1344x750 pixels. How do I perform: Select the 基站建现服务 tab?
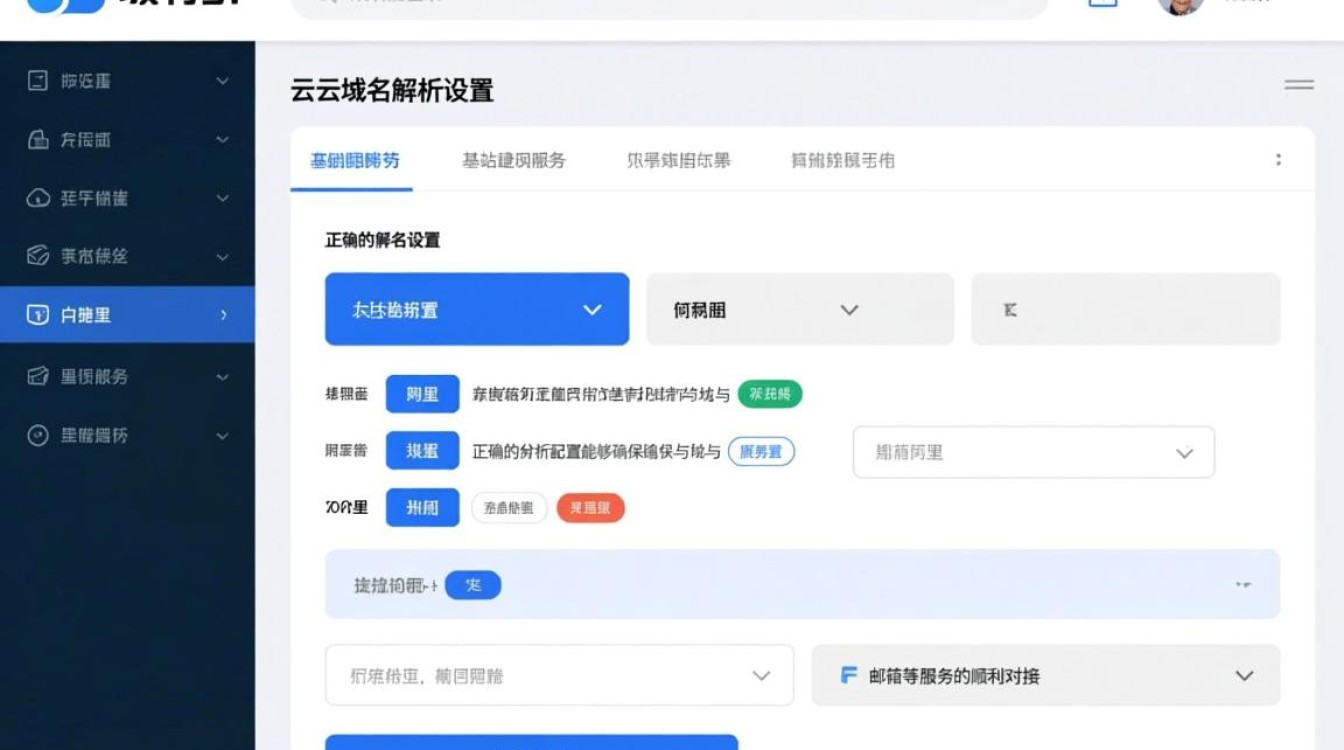(x=512, y=160)
